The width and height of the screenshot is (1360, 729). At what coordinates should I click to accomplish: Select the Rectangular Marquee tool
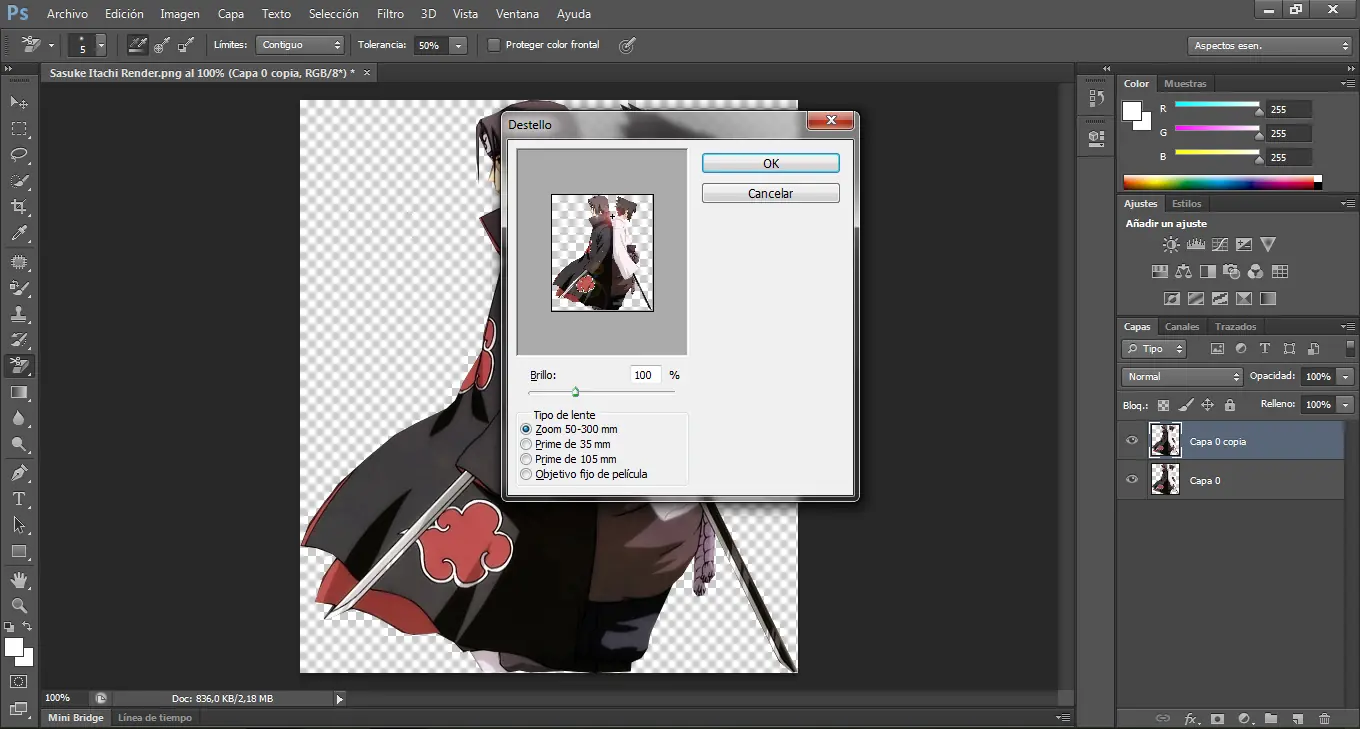tap(19, 129)
